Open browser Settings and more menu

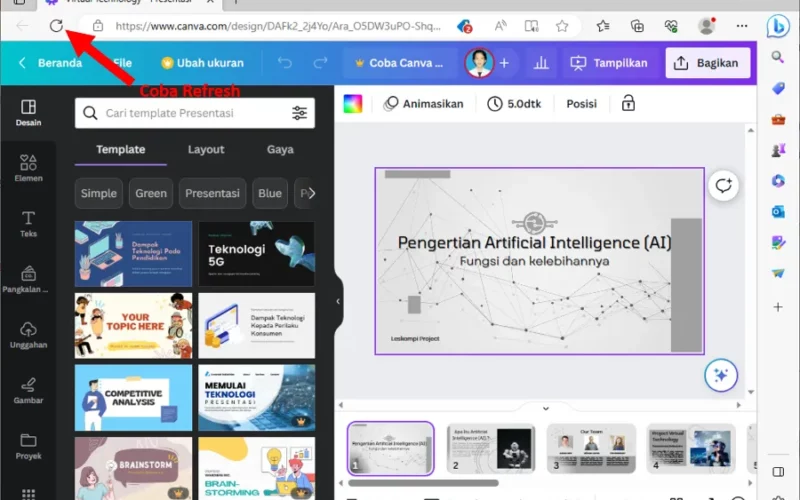[742, 26]
